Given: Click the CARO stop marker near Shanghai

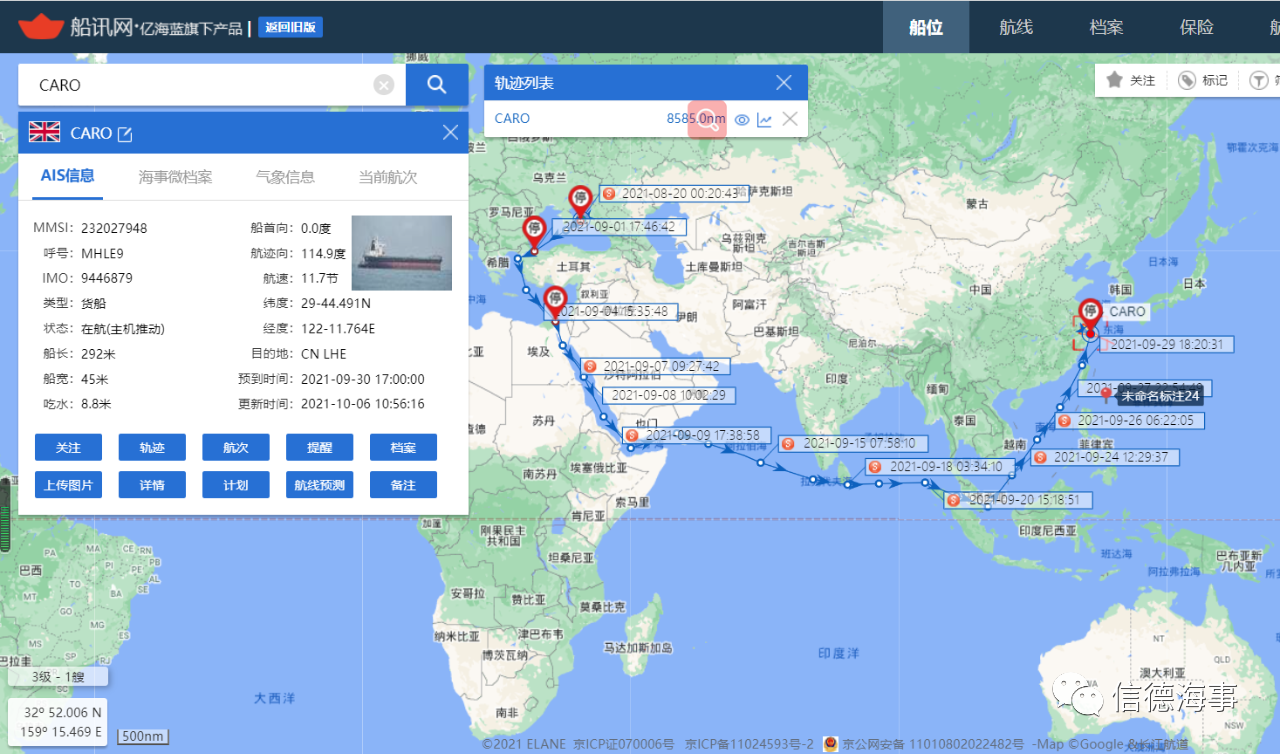Looking at the screenshot, I should coord(1090,314).
